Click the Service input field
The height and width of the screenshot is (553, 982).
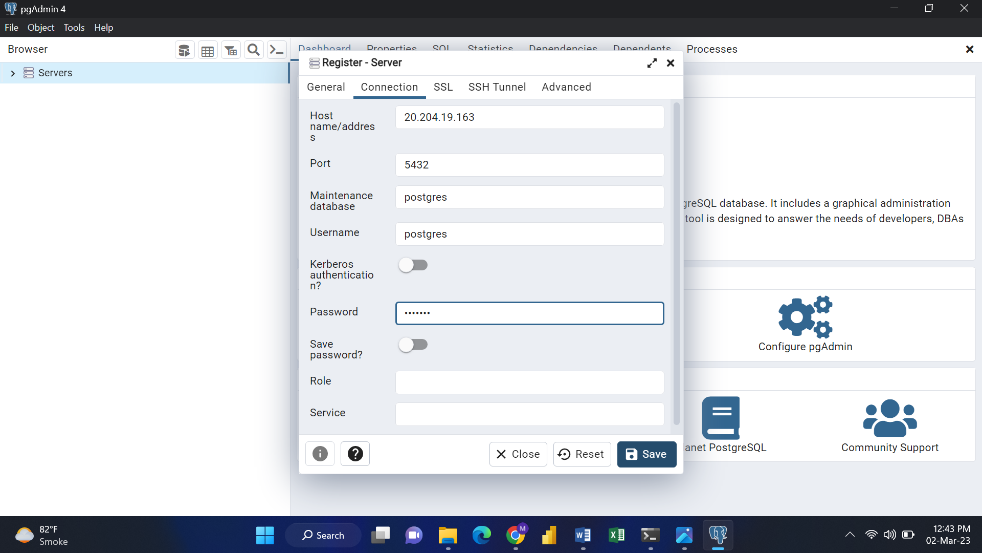click(530, 414)
